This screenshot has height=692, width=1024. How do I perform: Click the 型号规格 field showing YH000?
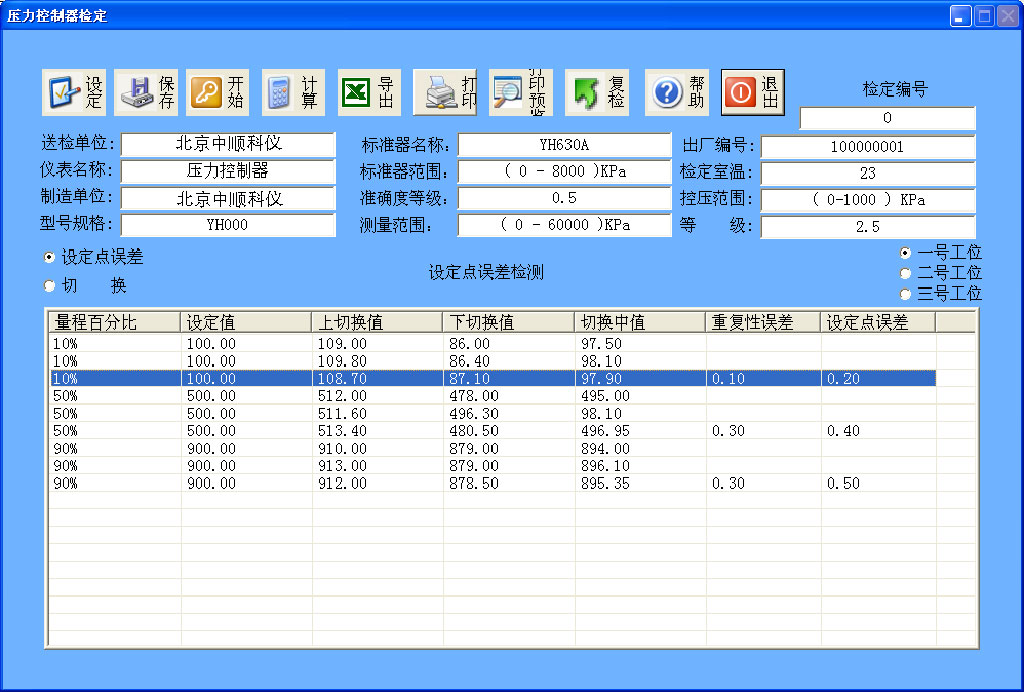228,225
